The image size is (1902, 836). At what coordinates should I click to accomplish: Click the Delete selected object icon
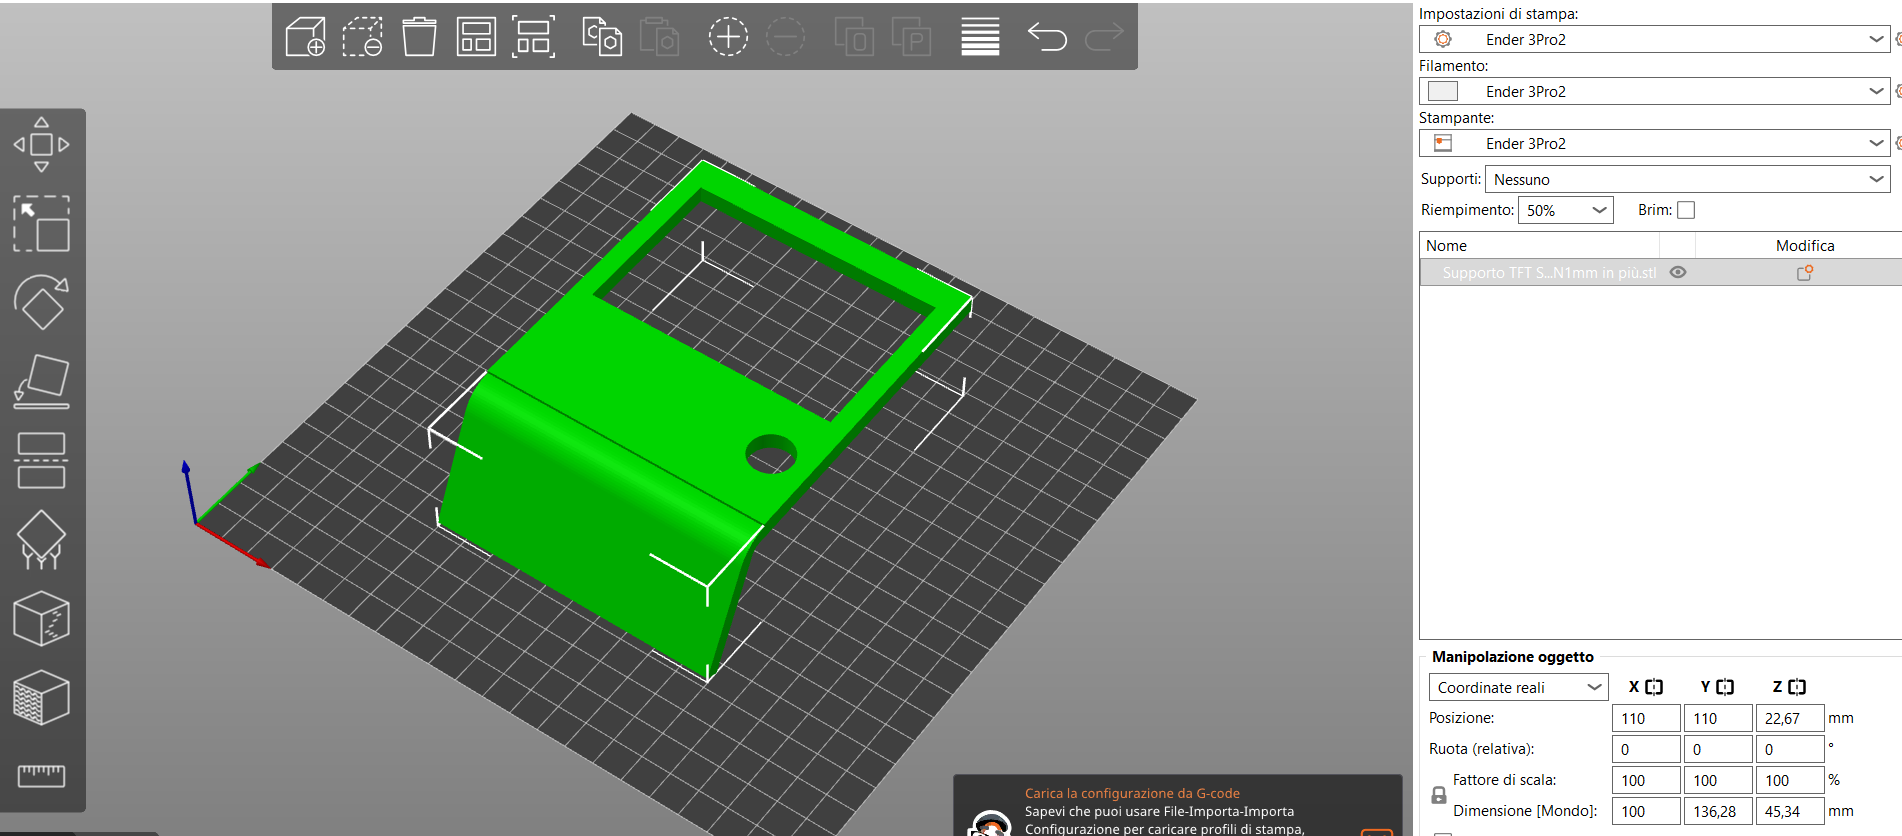coord(362,37)
